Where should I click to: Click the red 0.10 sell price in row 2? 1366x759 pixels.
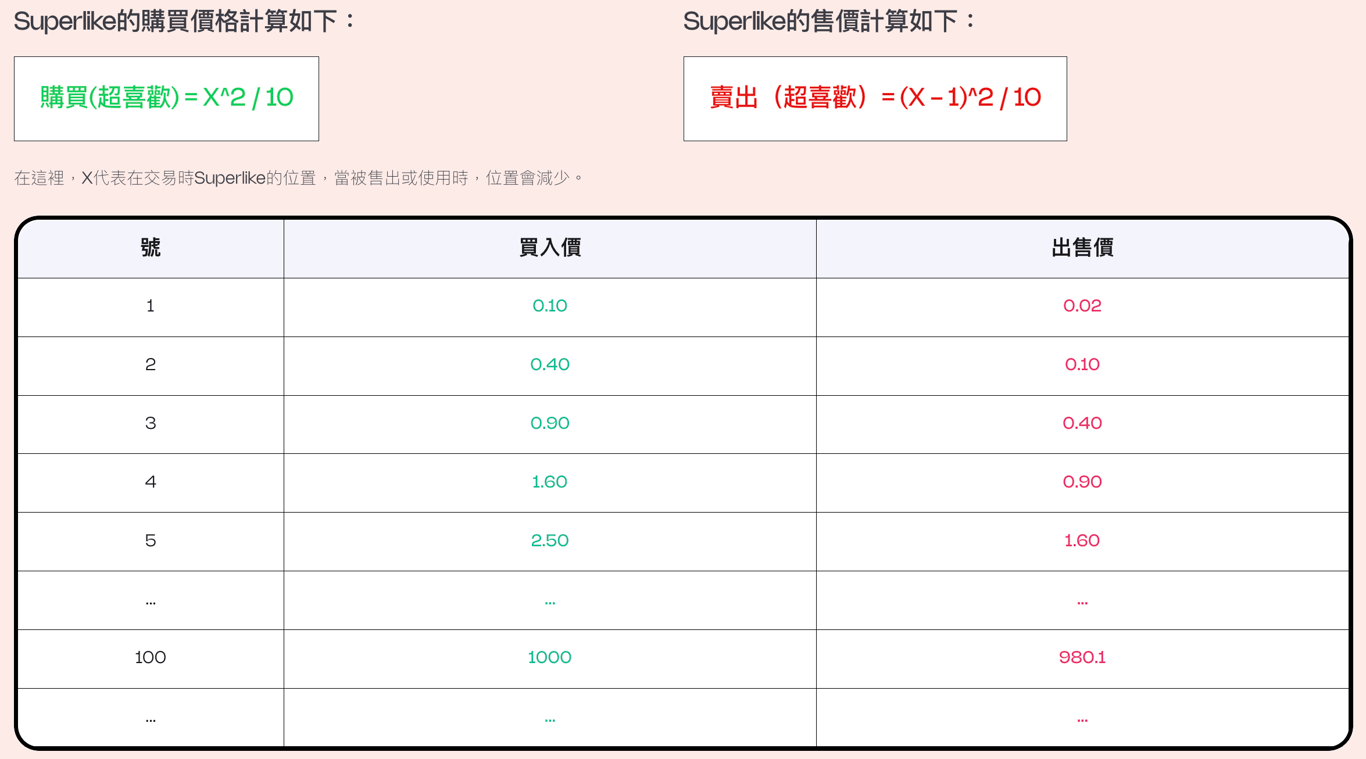[1082, 365]
